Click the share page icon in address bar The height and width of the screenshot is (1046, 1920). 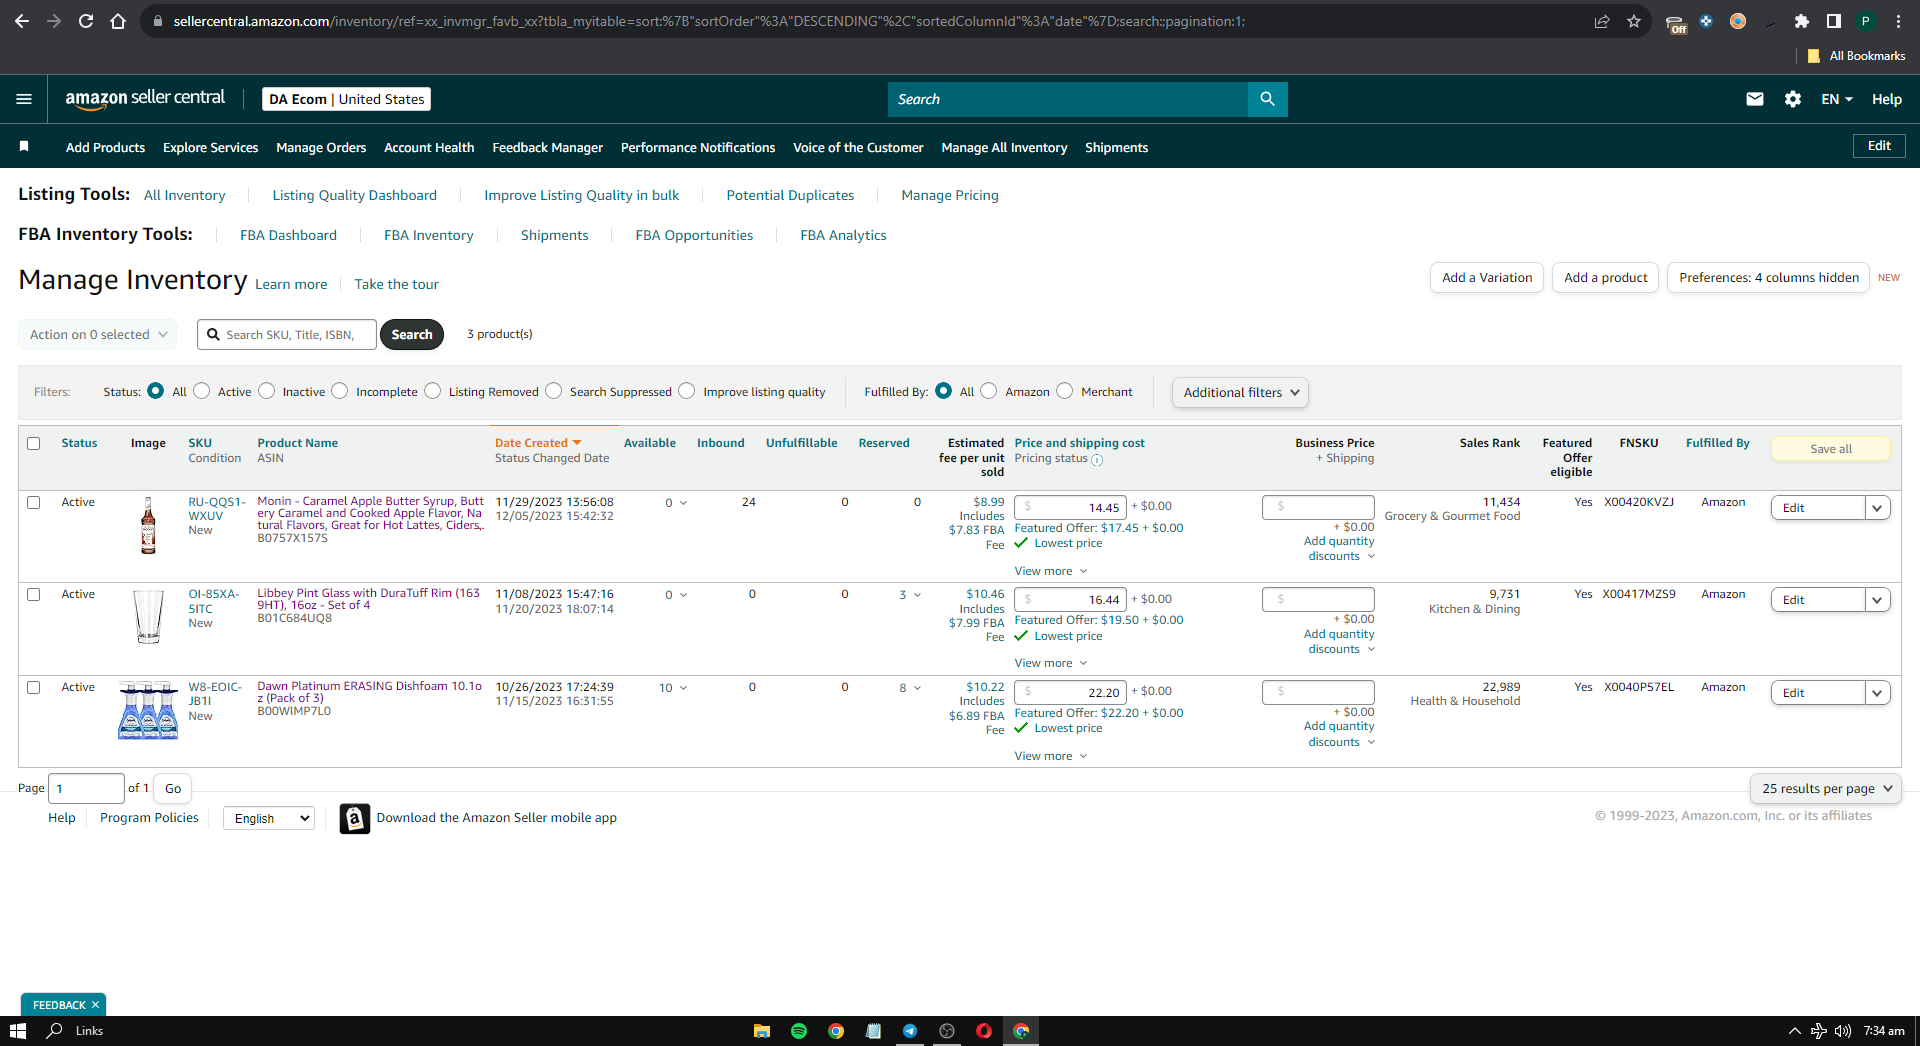pos(1602,21)
